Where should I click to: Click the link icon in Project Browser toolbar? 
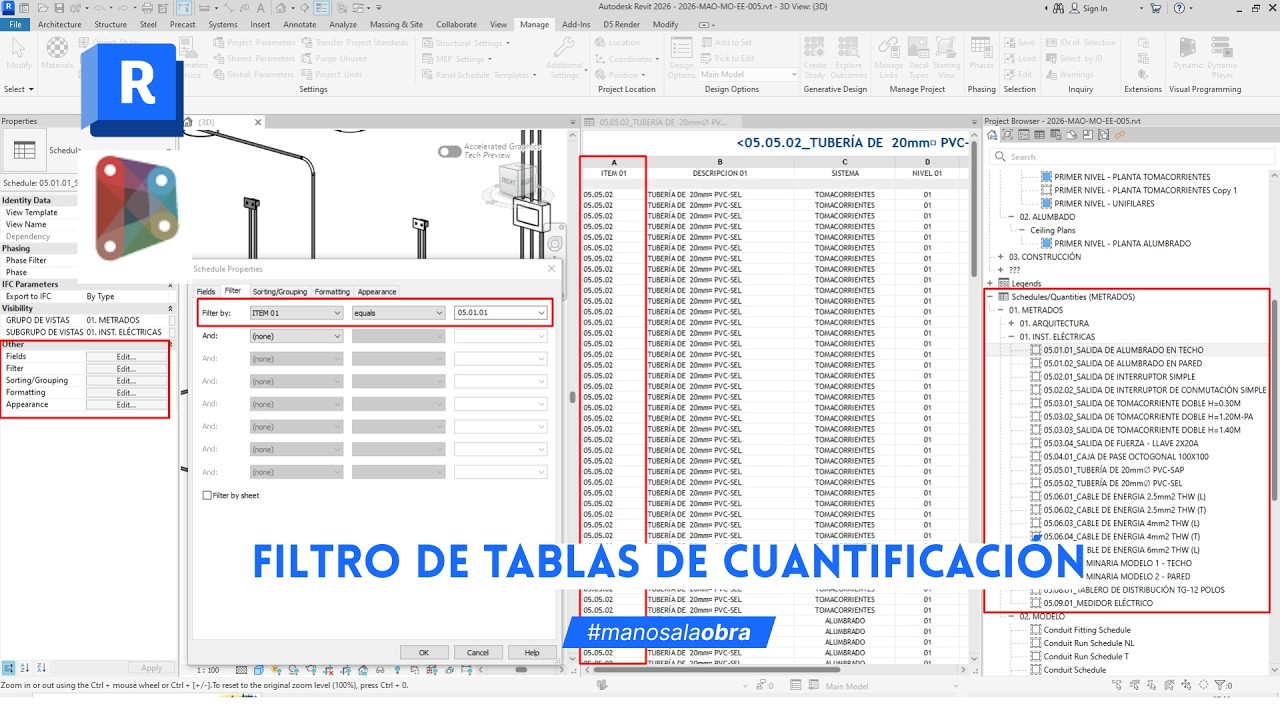pos(1119,134)
